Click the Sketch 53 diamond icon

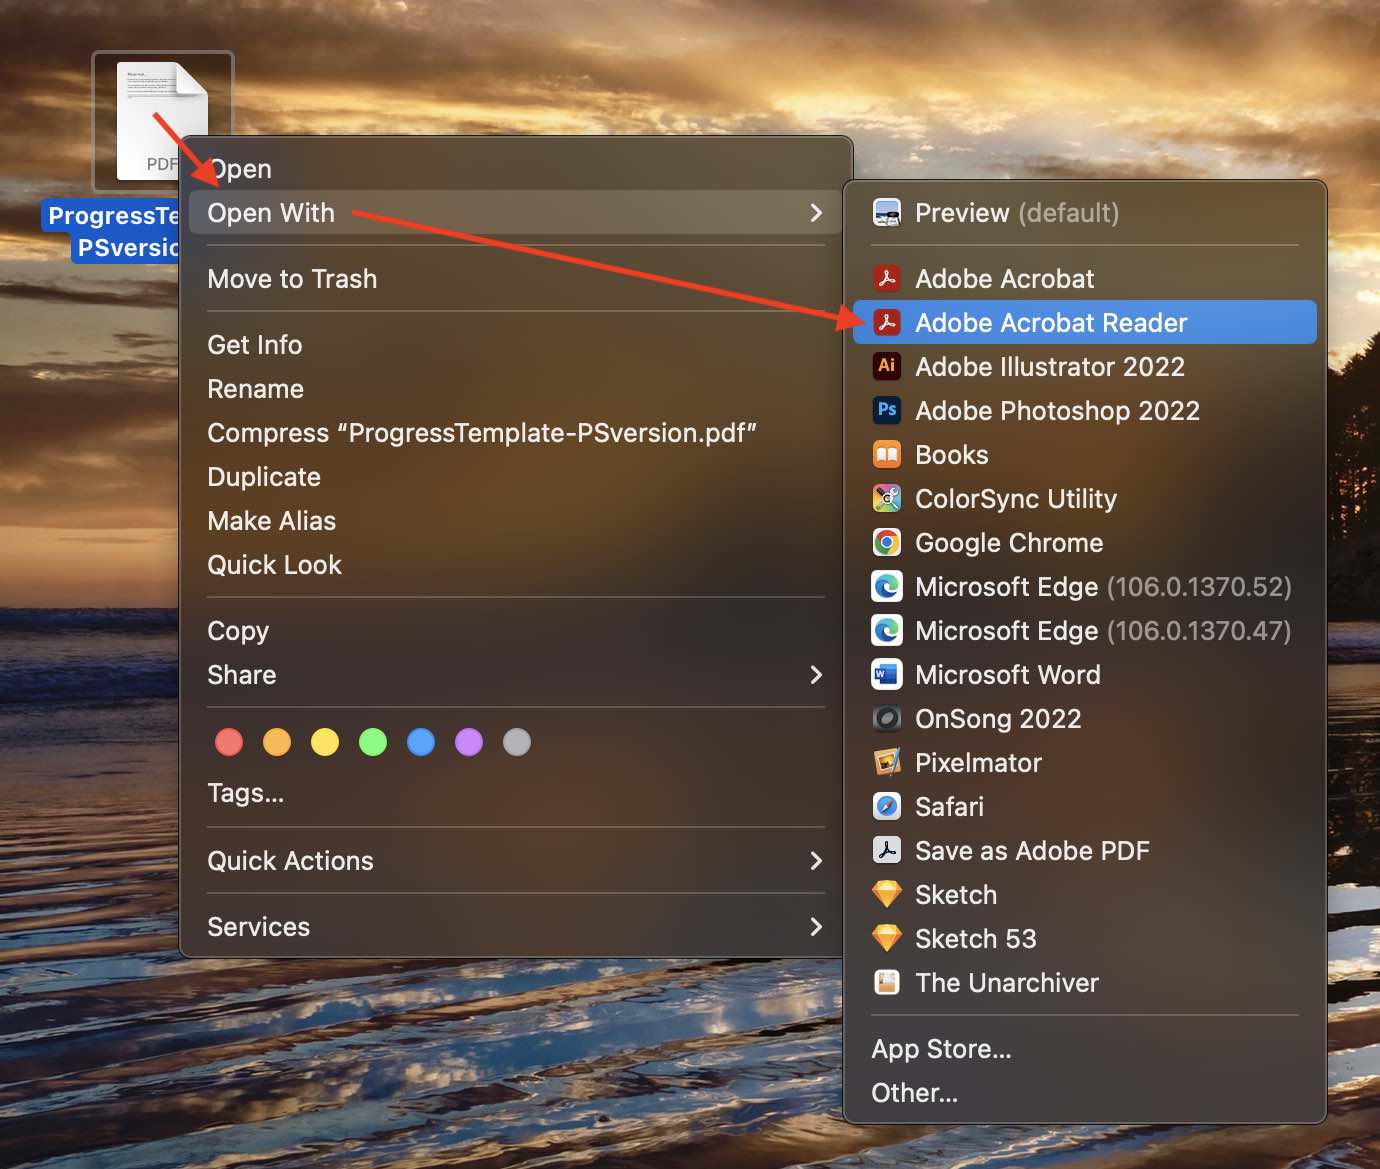coord(886,939)
